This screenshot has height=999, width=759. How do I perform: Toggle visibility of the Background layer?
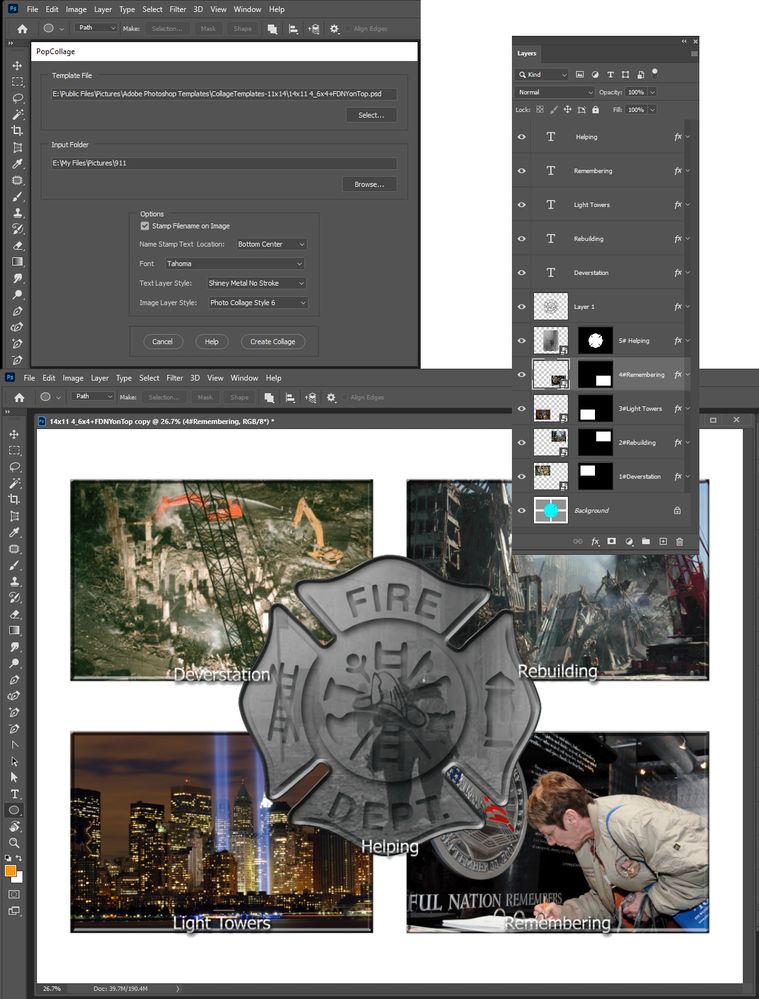click(x=522, y=510)
